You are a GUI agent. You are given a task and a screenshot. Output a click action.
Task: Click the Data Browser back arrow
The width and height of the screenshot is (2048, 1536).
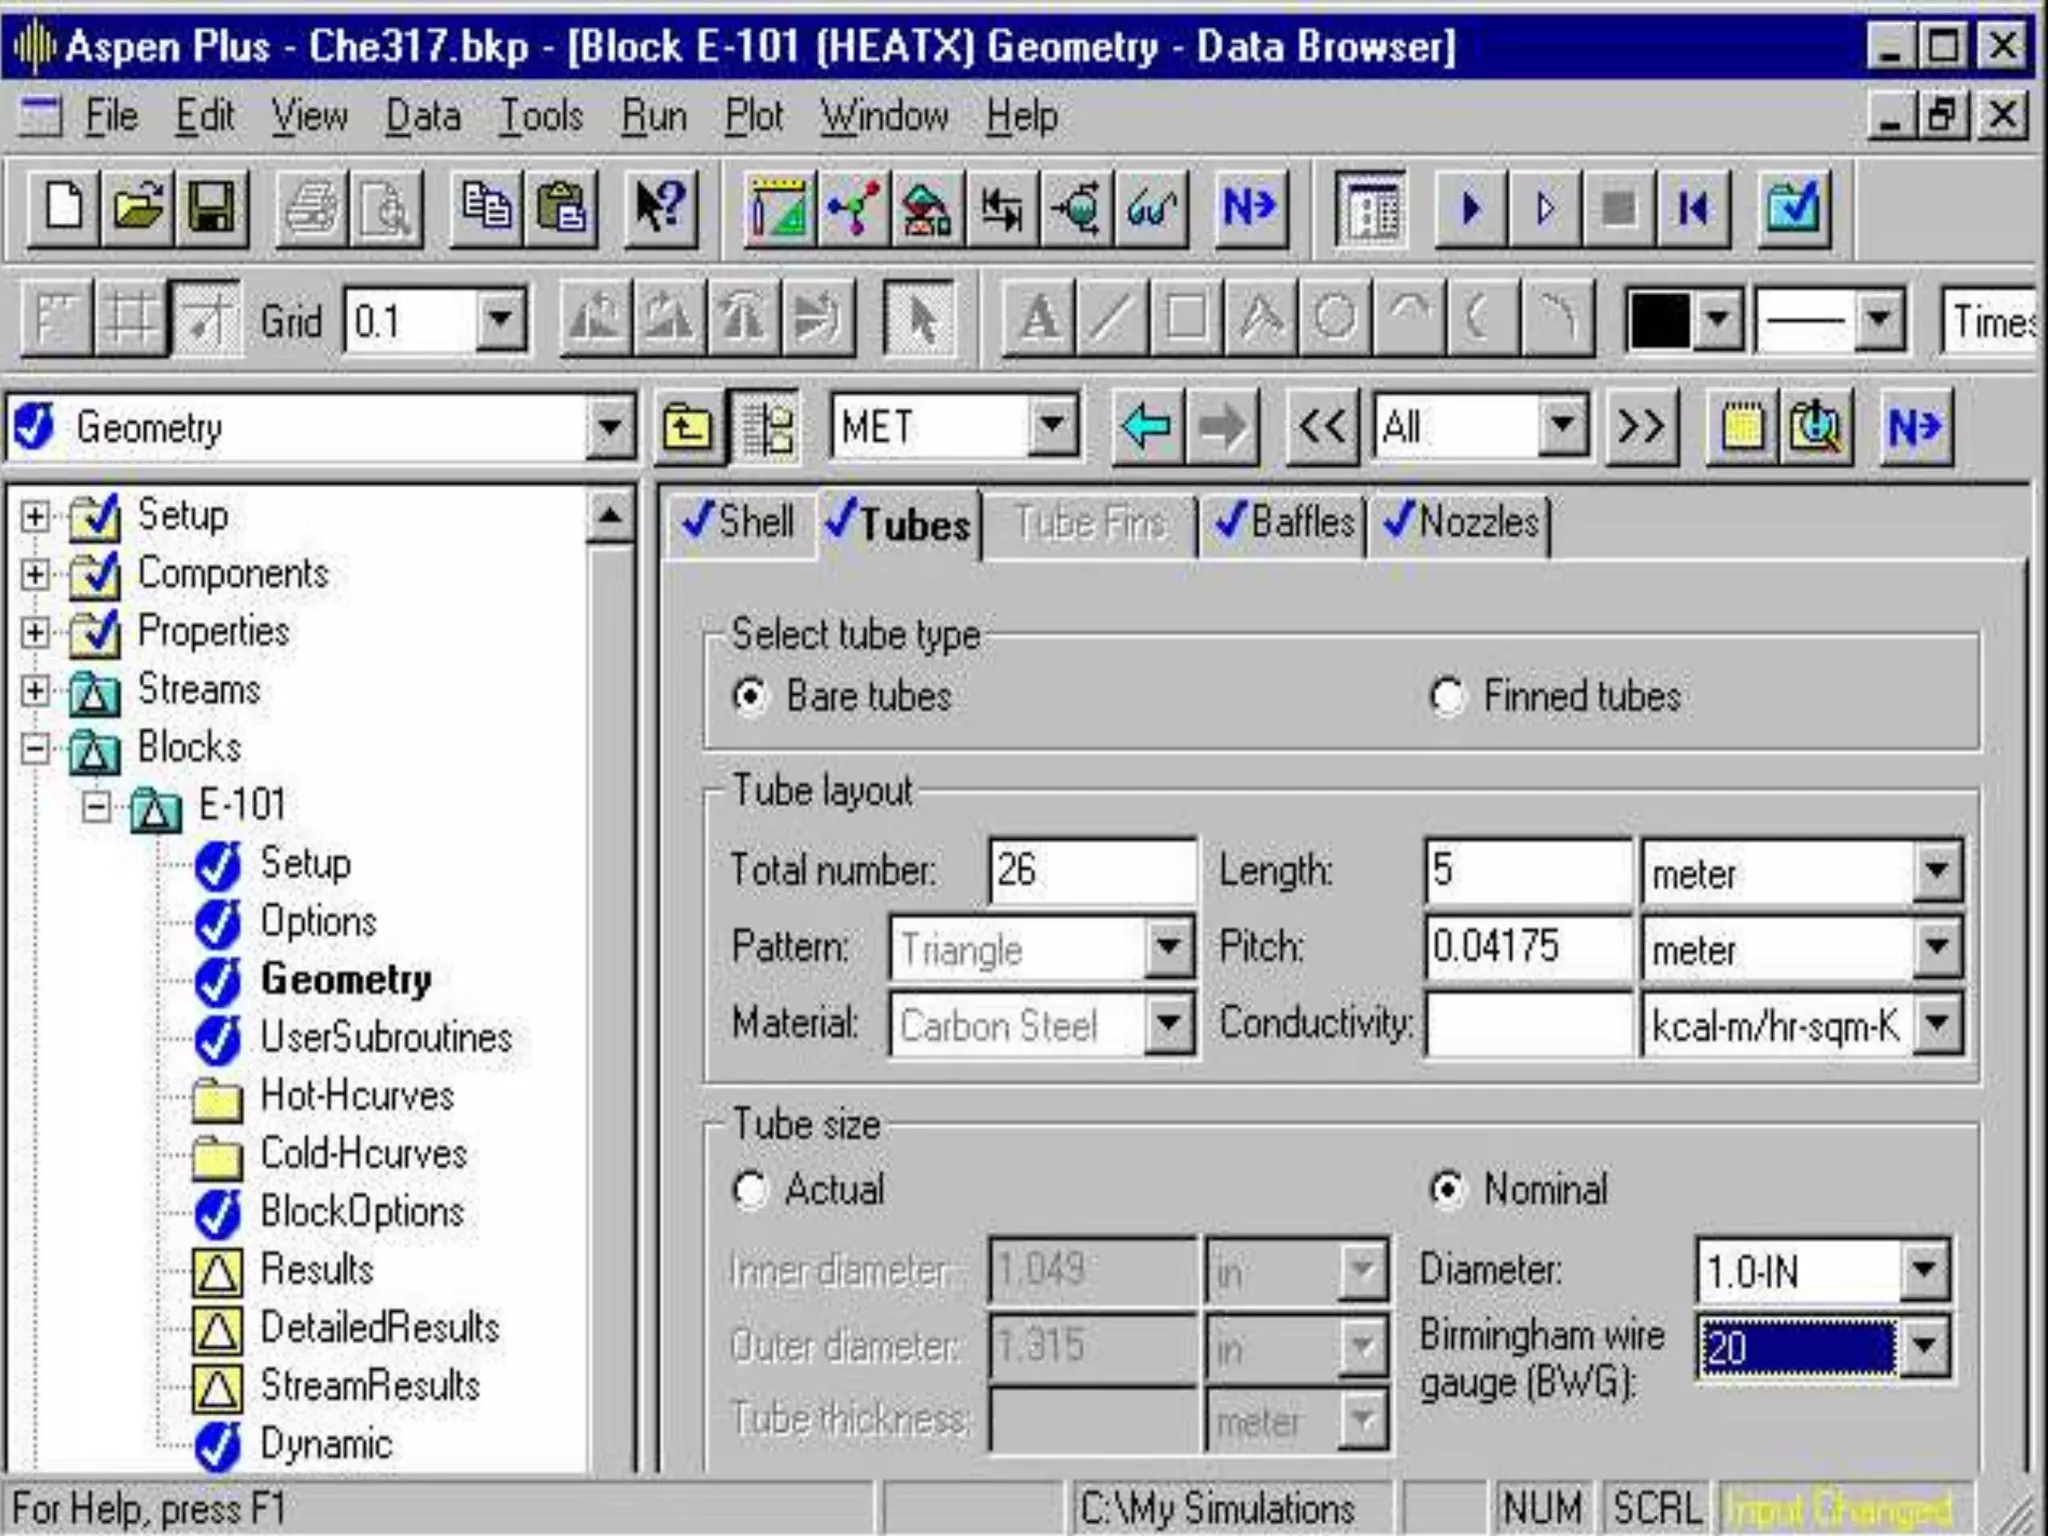click(x=1147, y=427)
